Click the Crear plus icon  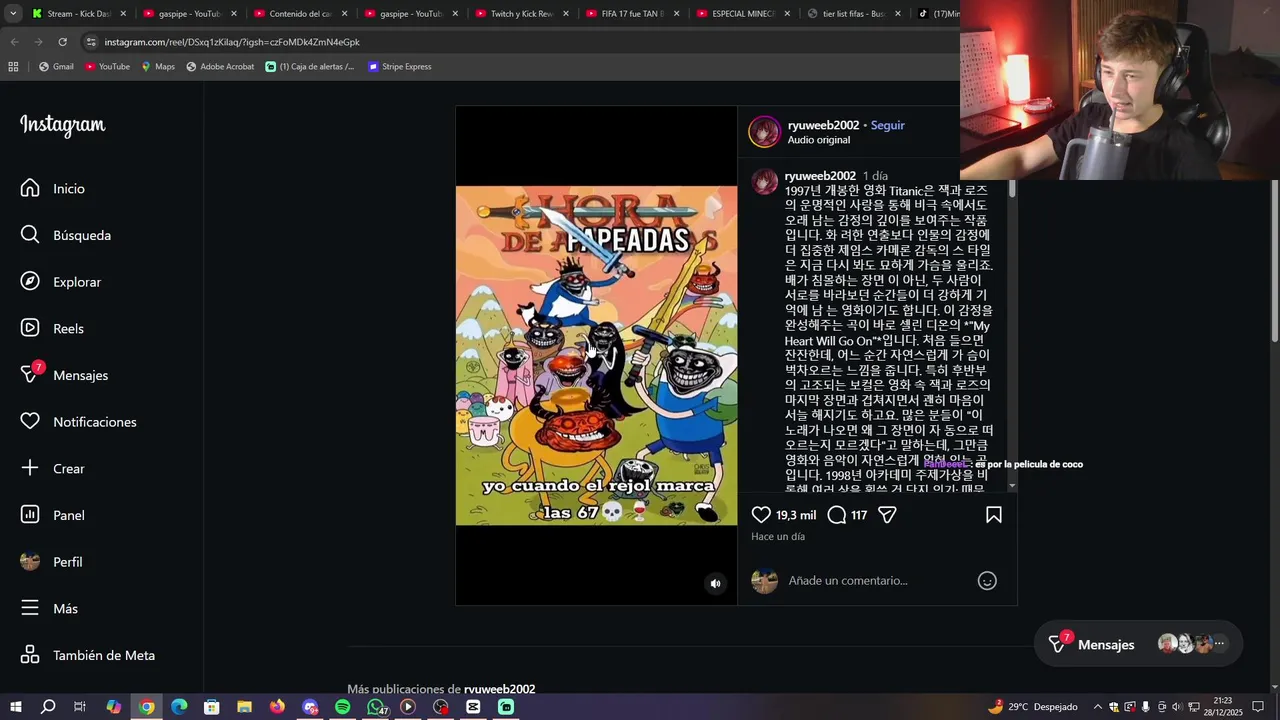30,468
